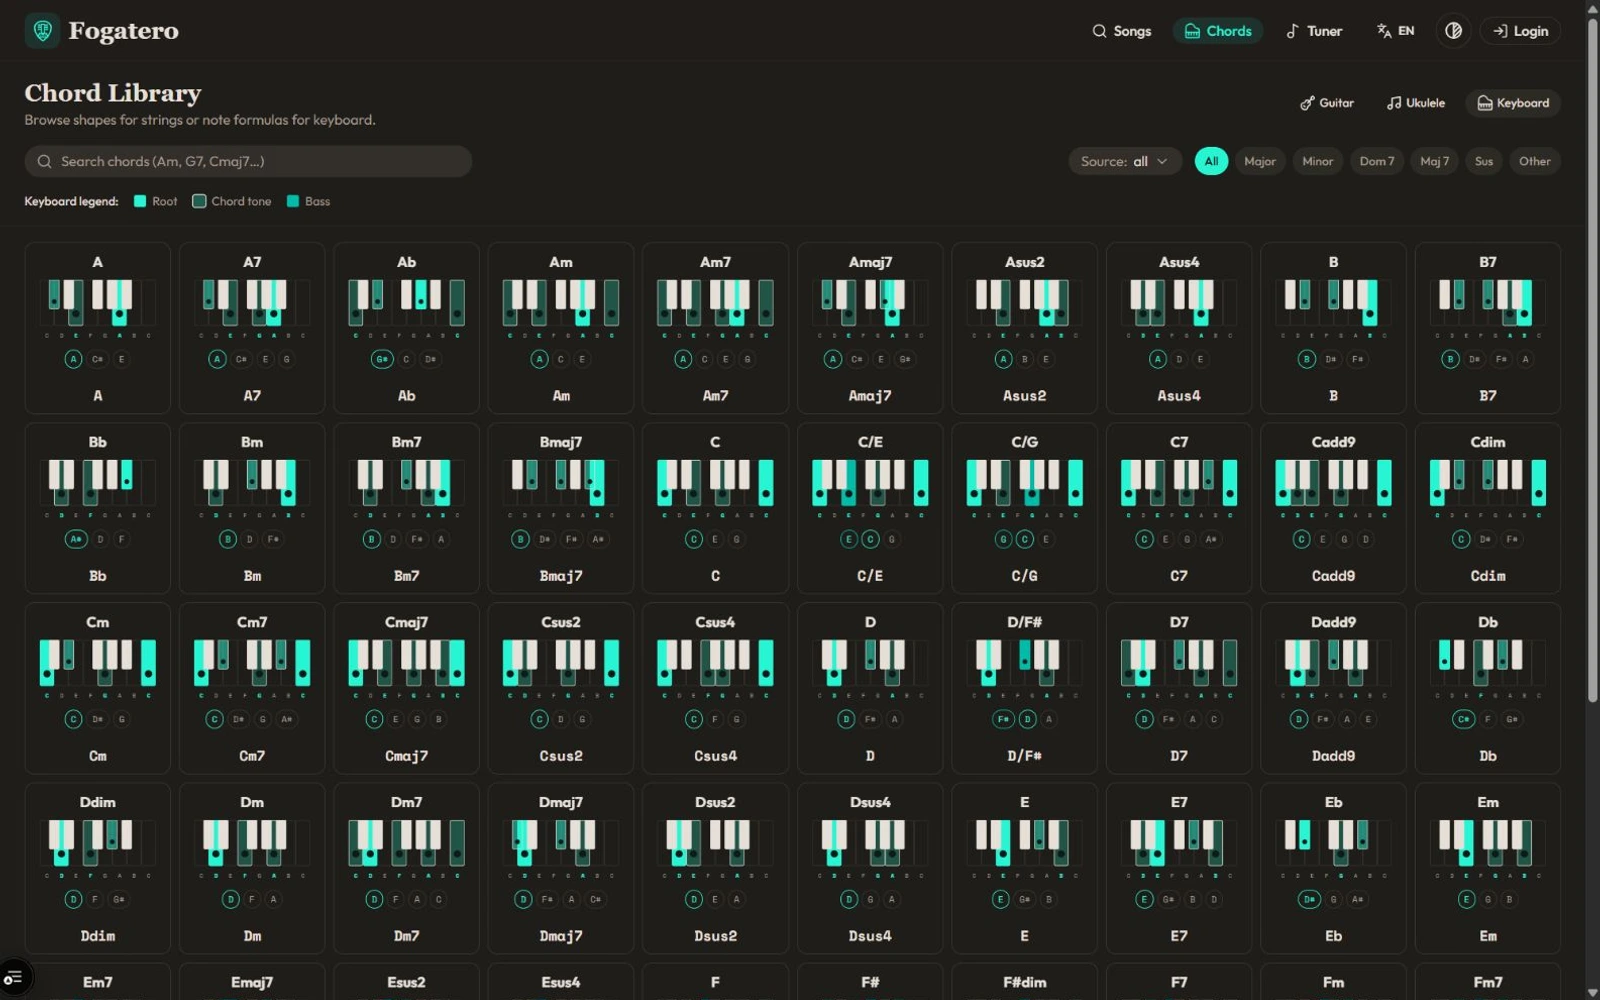Screen dimensions: 1600x1000
Task: Open the A7 chord card
Action: [x=252, y=328]
